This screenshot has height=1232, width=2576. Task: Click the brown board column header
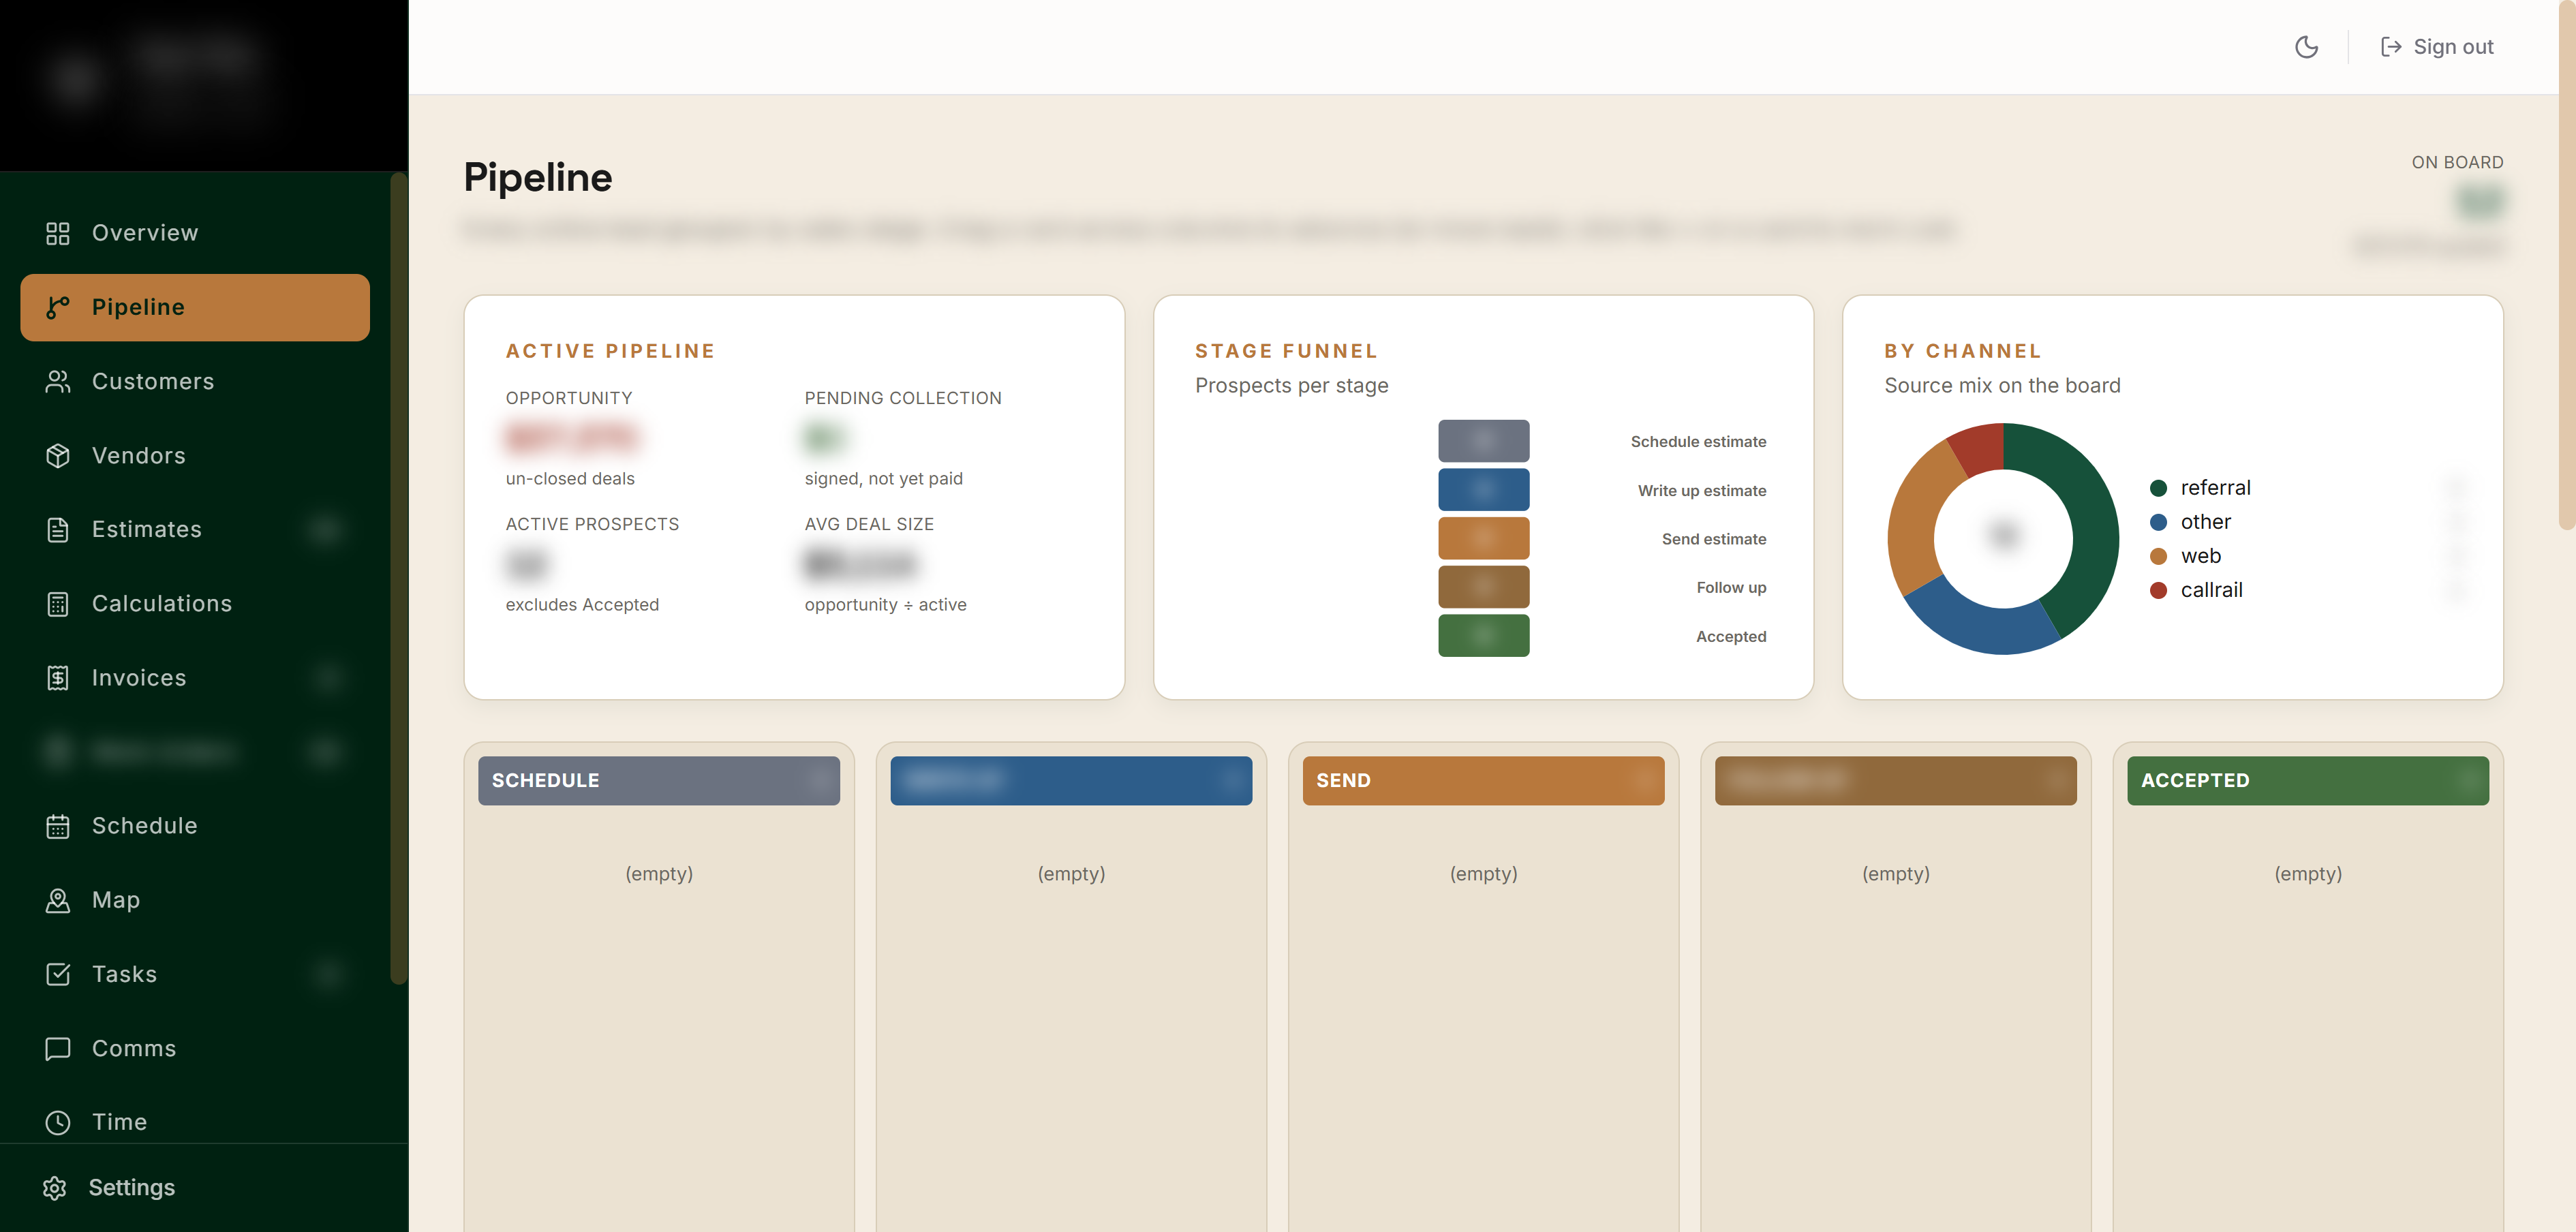(x=1895, y=780)
